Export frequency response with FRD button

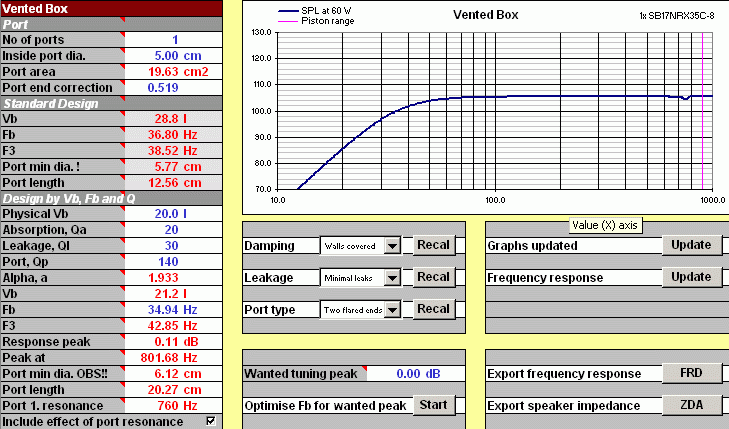point(690,373)
